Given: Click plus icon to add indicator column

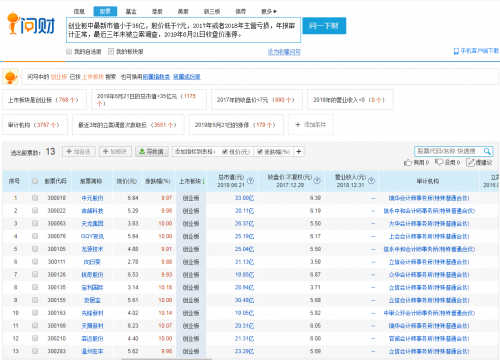Looking at the screenshot, I should click(299, 152).
